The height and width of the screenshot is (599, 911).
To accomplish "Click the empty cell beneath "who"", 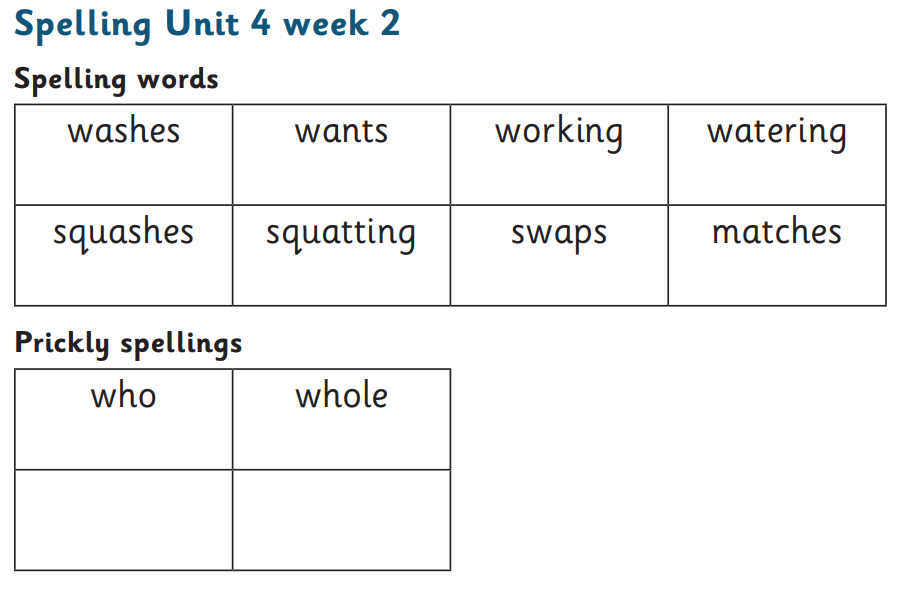I will click(x=124, y=519).
